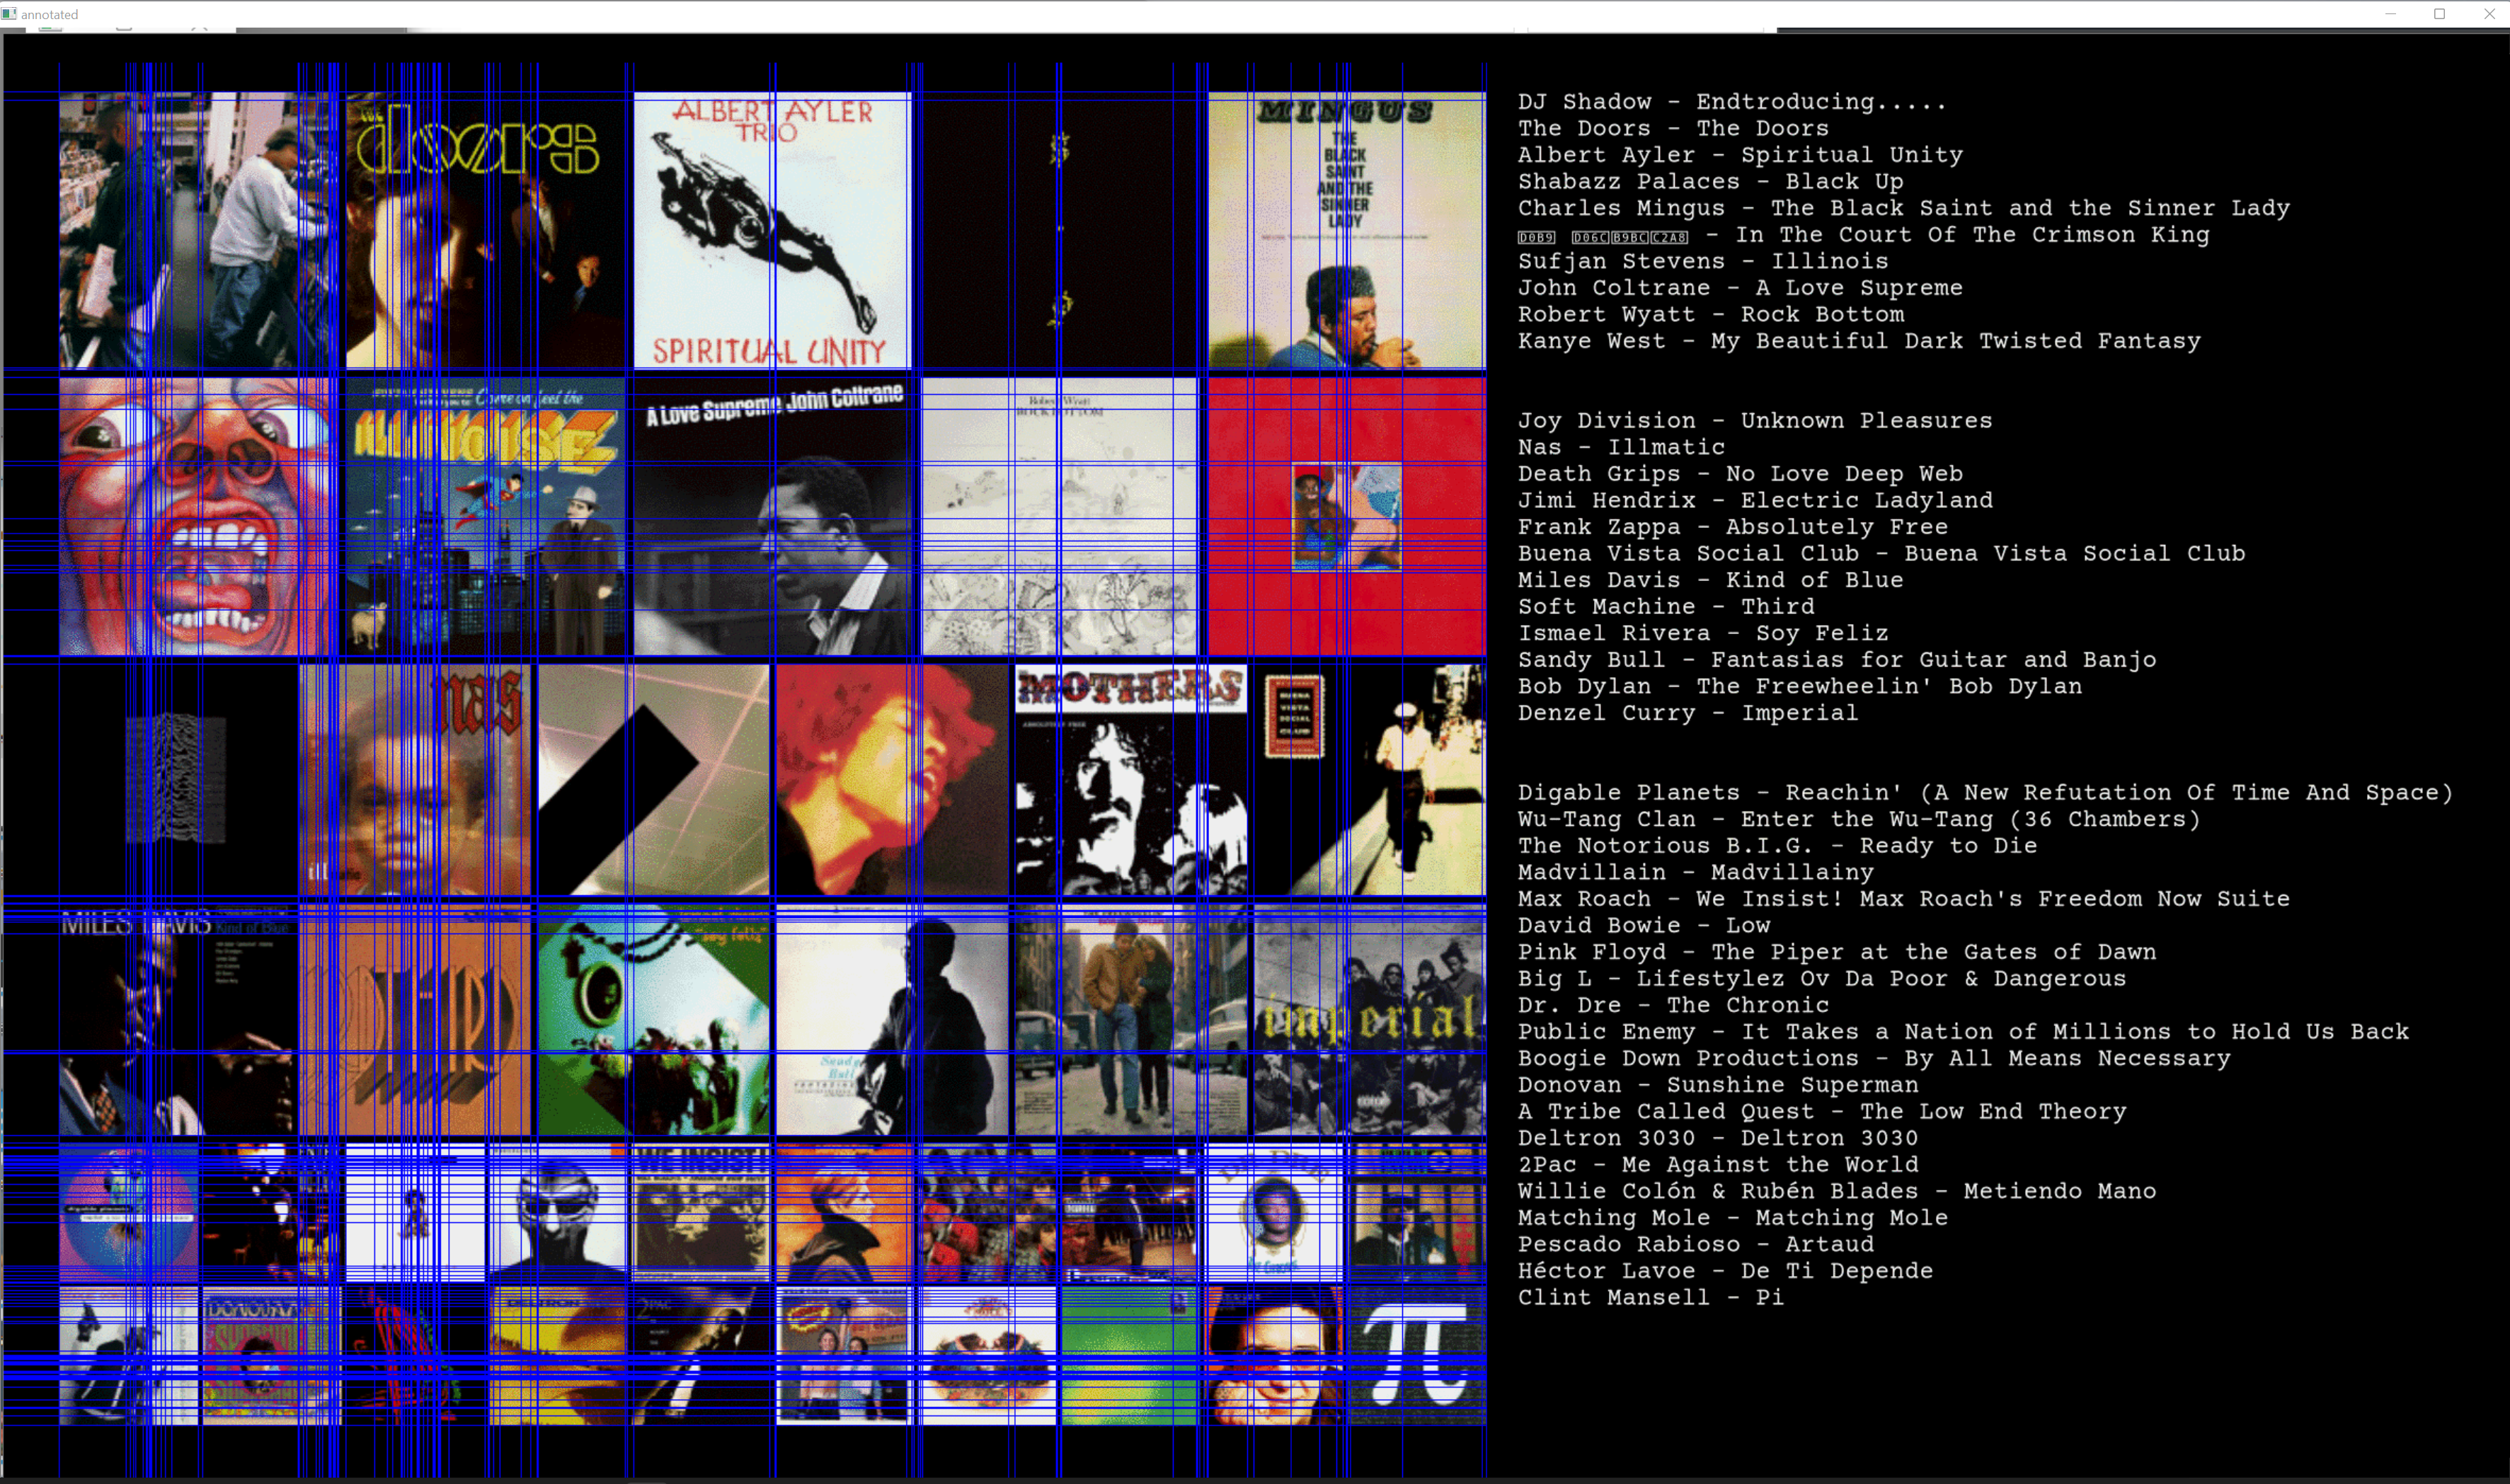Click the 2Pac album cover
2510x1484 pixels.
click(701, 1356)
